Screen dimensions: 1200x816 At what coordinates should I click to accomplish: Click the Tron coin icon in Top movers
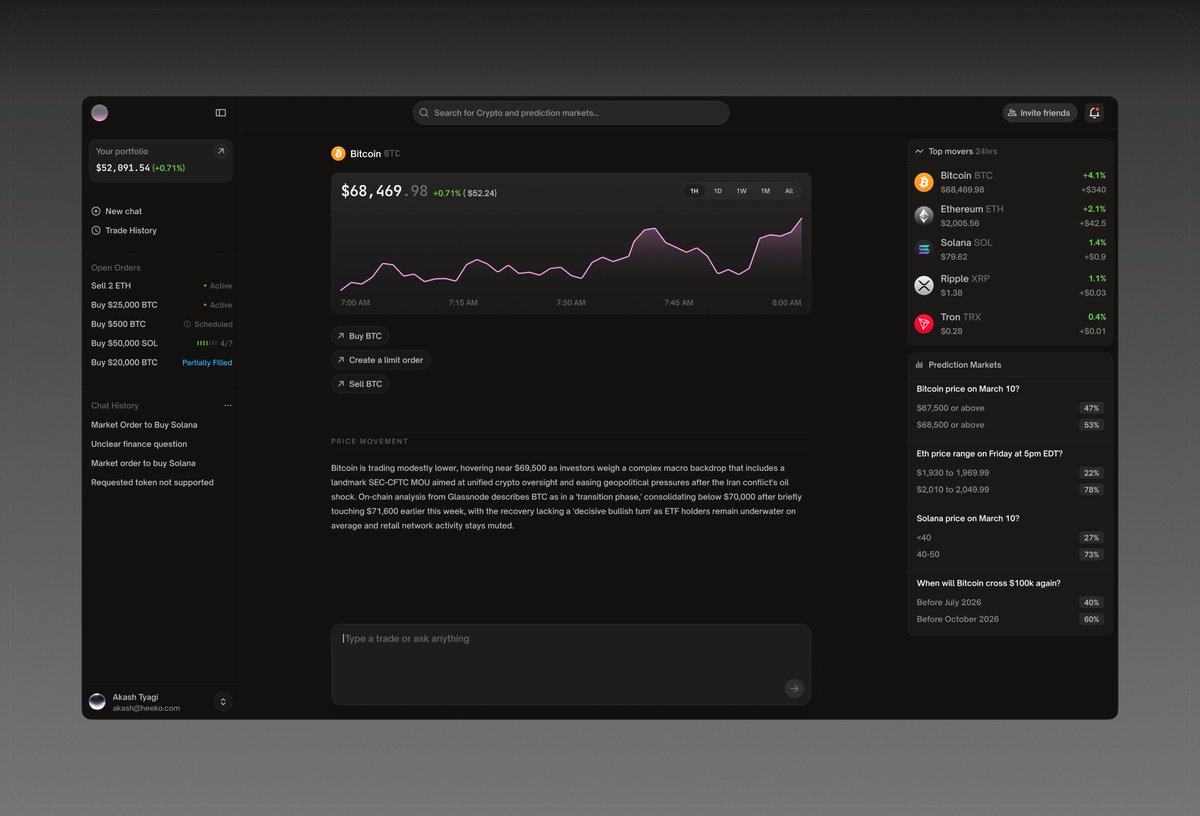coord(924,323)
